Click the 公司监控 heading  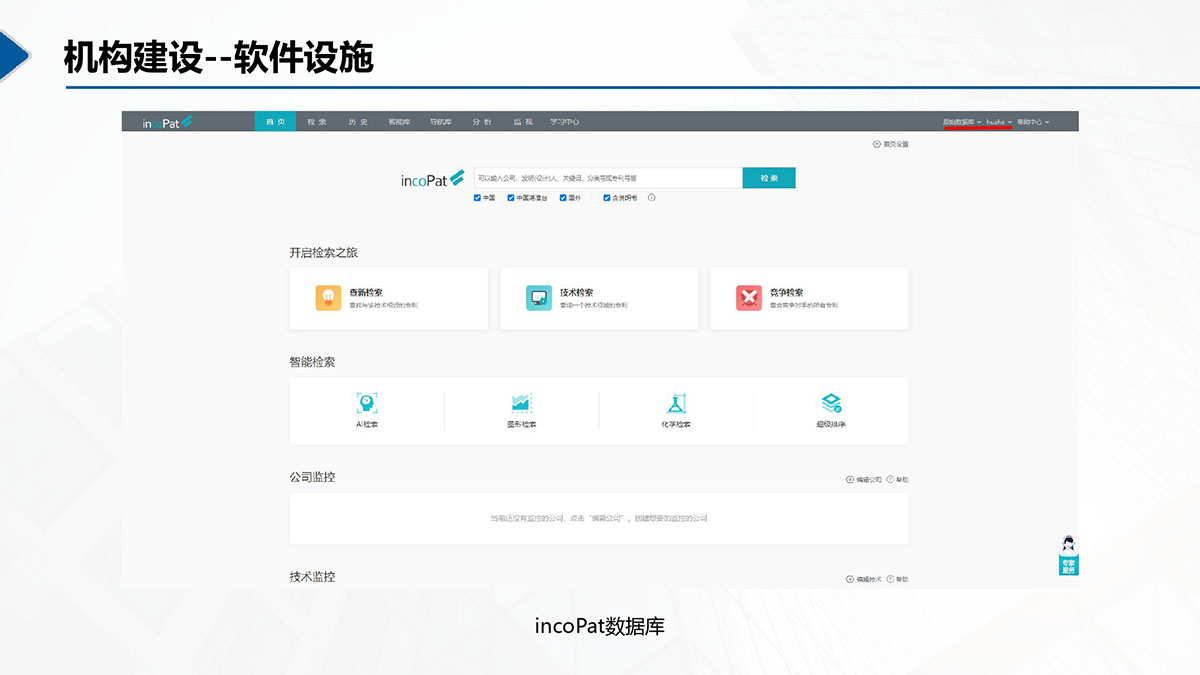pyautogui.click(x=312, y=477)
